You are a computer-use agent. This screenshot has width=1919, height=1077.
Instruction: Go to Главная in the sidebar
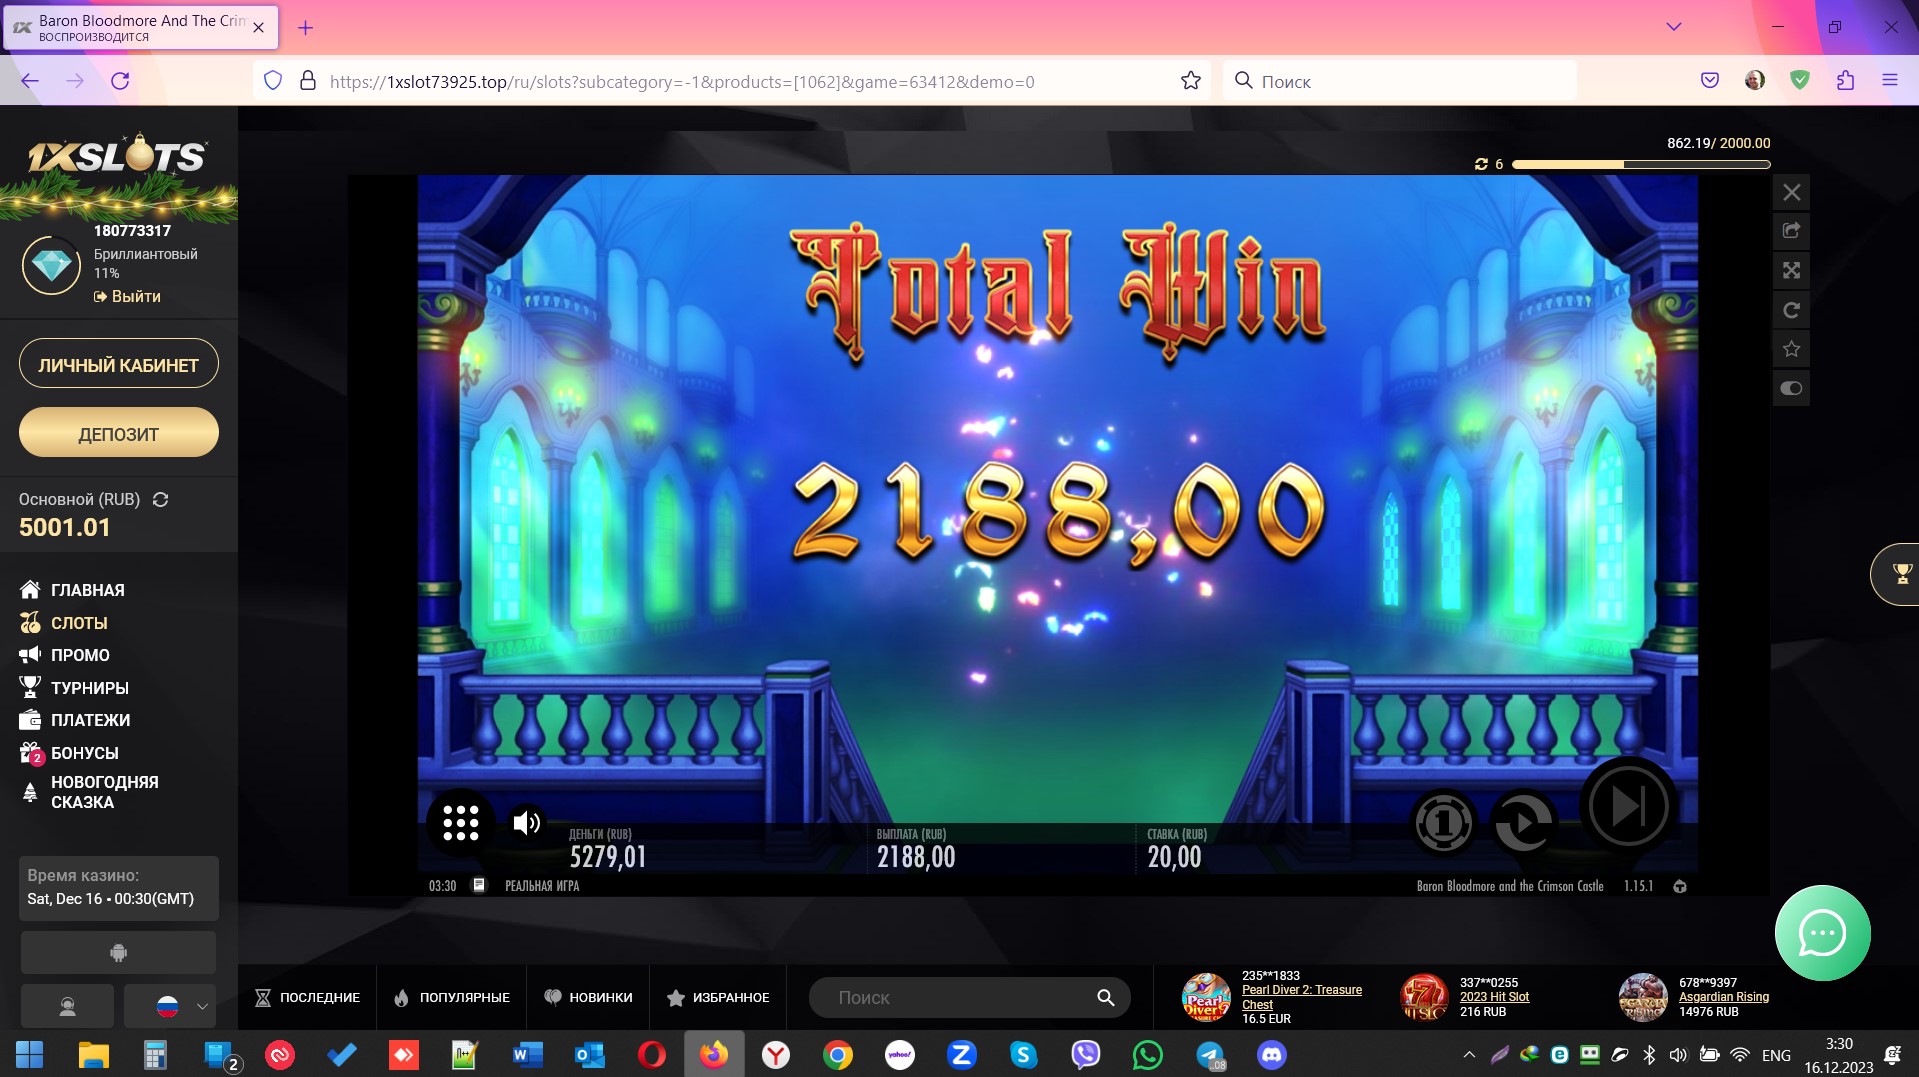coord(72,590)
